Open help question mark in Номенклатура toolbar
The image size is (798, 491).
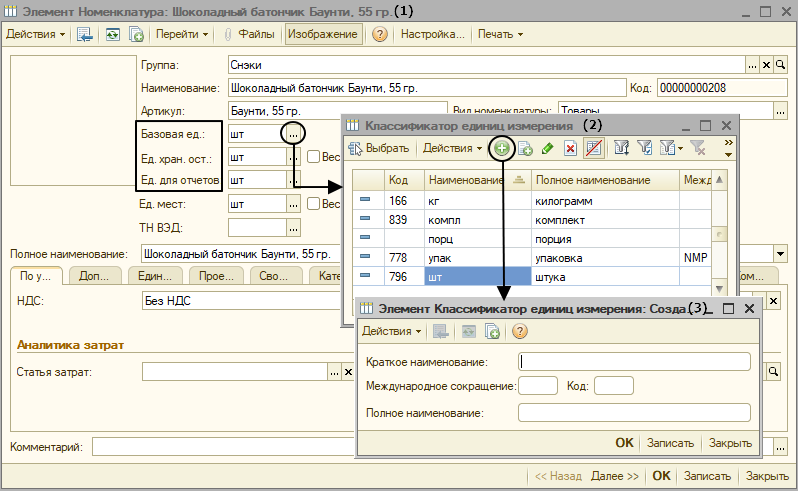[x=380, y=35]
